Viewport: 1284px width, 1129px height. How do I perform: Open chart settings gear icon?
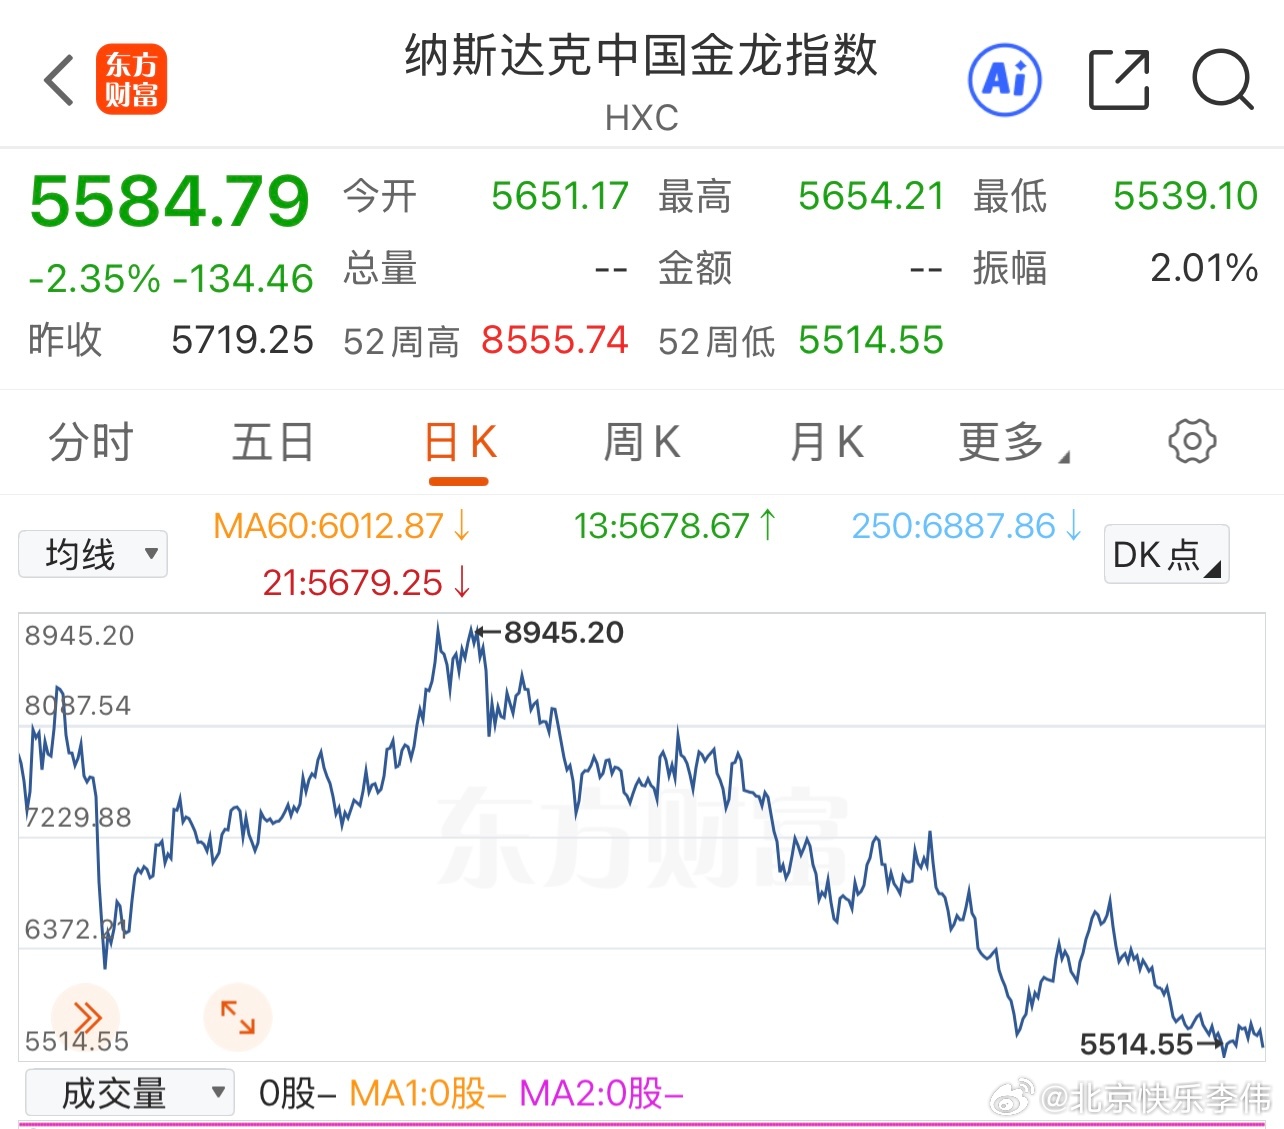1192,441
